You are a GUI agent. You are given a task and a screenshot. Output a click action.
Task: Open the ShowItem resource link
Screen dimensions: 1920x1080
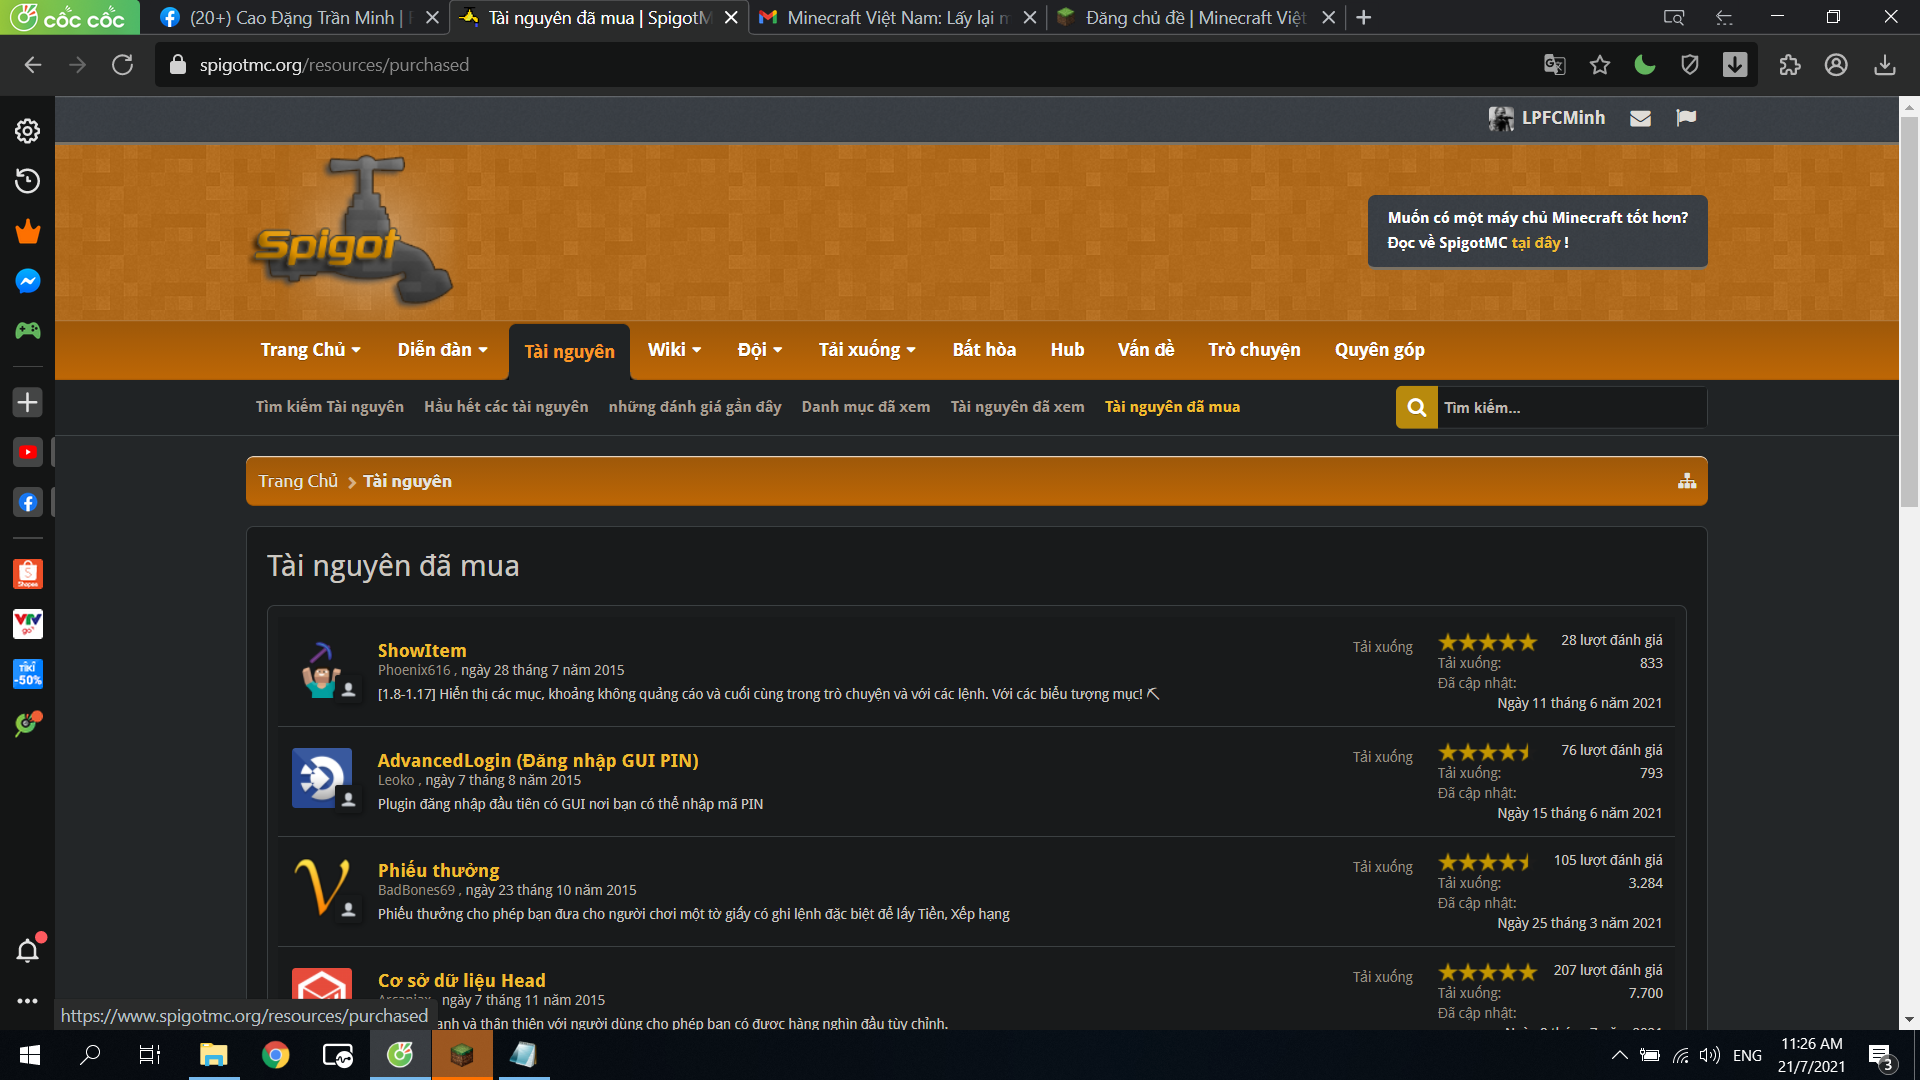(421, 650)
